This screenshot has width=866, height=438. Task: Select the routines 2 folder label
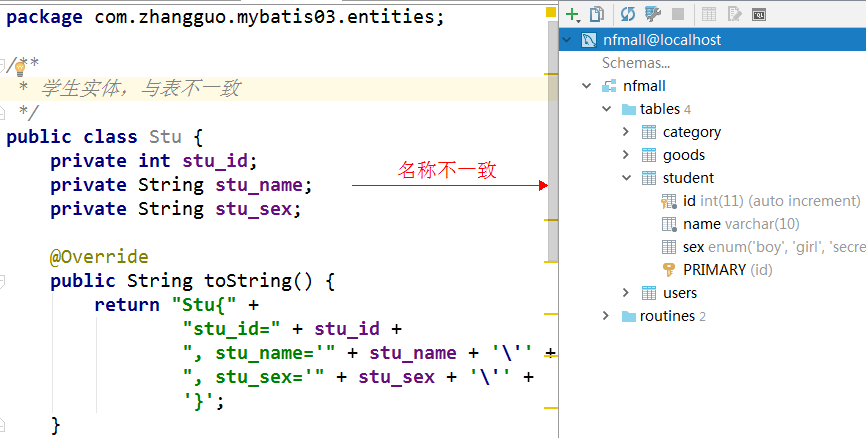click(x=673, y=316)
